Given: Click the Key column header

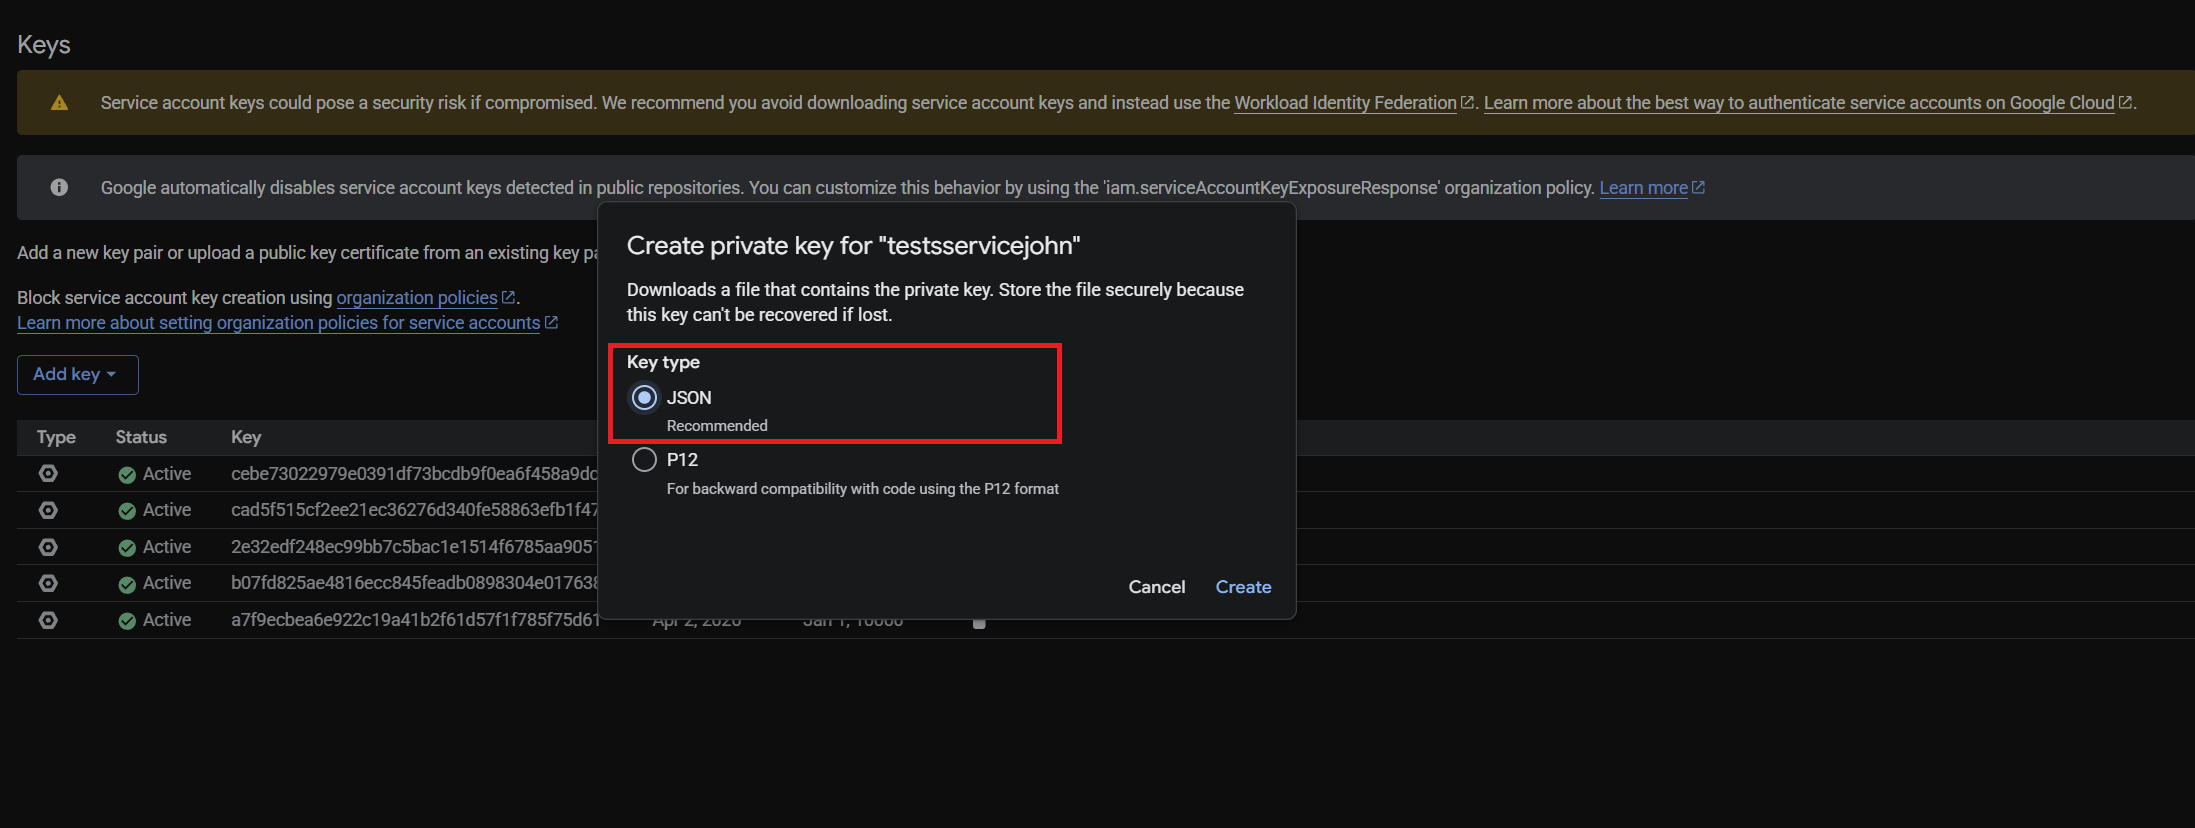Looking at the screenshot, I should (x=246, y=437).
